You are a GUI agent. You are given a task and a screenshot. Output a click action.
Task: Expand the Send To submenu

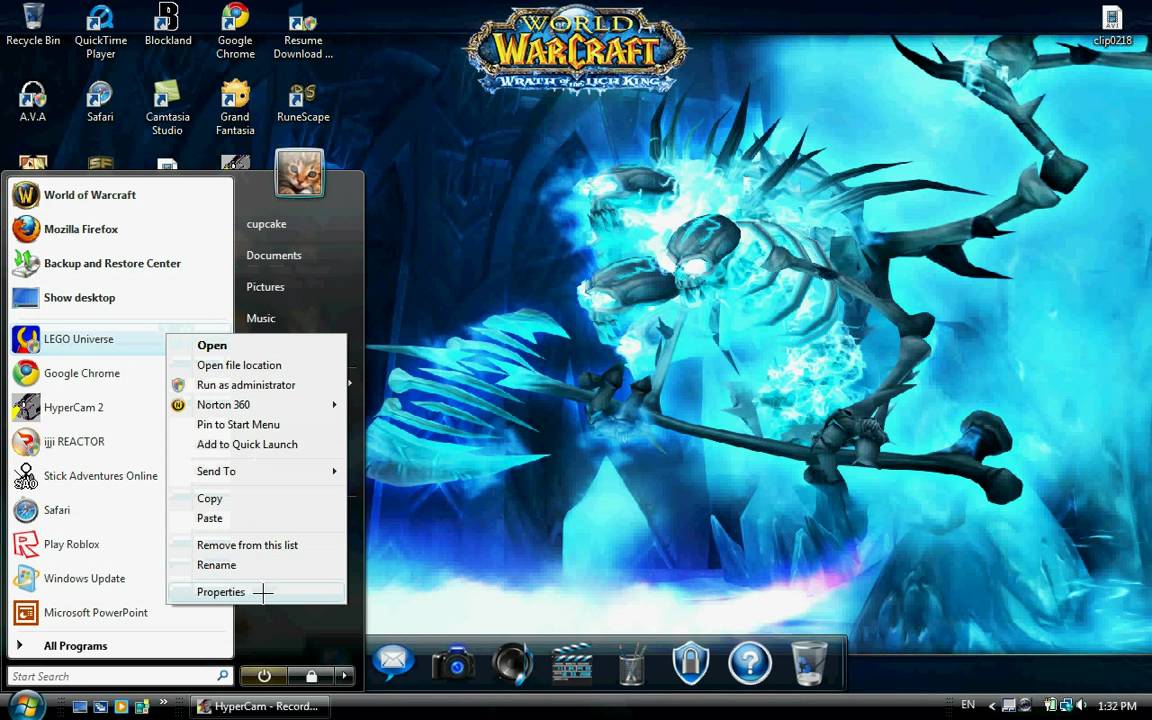click(257, 472)
